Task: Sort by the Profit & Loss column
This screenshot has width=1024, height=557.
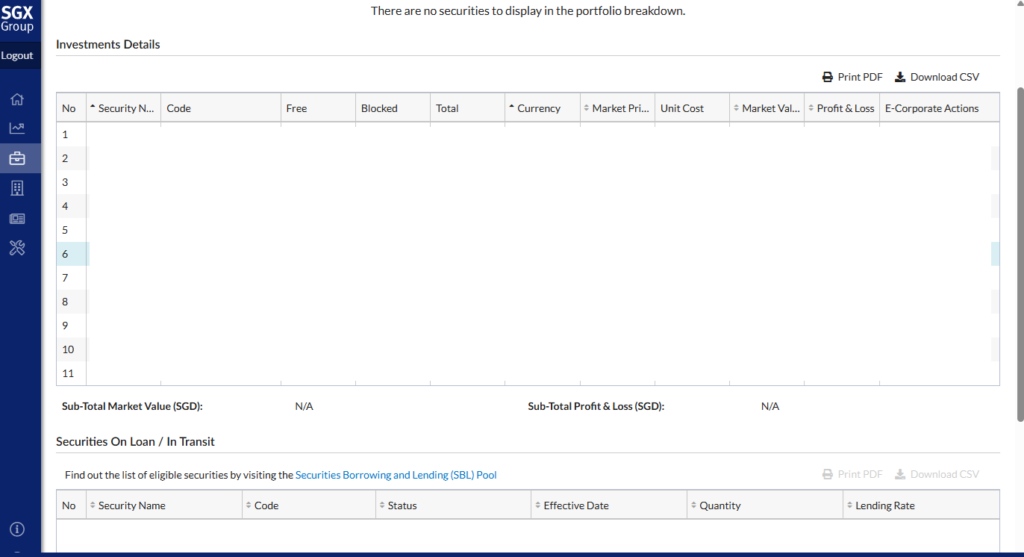Action: tap(842, 108)
